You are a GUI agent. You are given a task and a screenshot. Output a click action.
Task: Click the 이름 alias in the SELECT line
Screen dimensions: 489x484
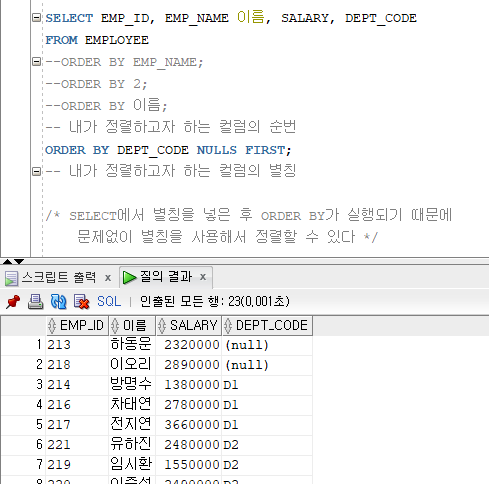(251, 17)
